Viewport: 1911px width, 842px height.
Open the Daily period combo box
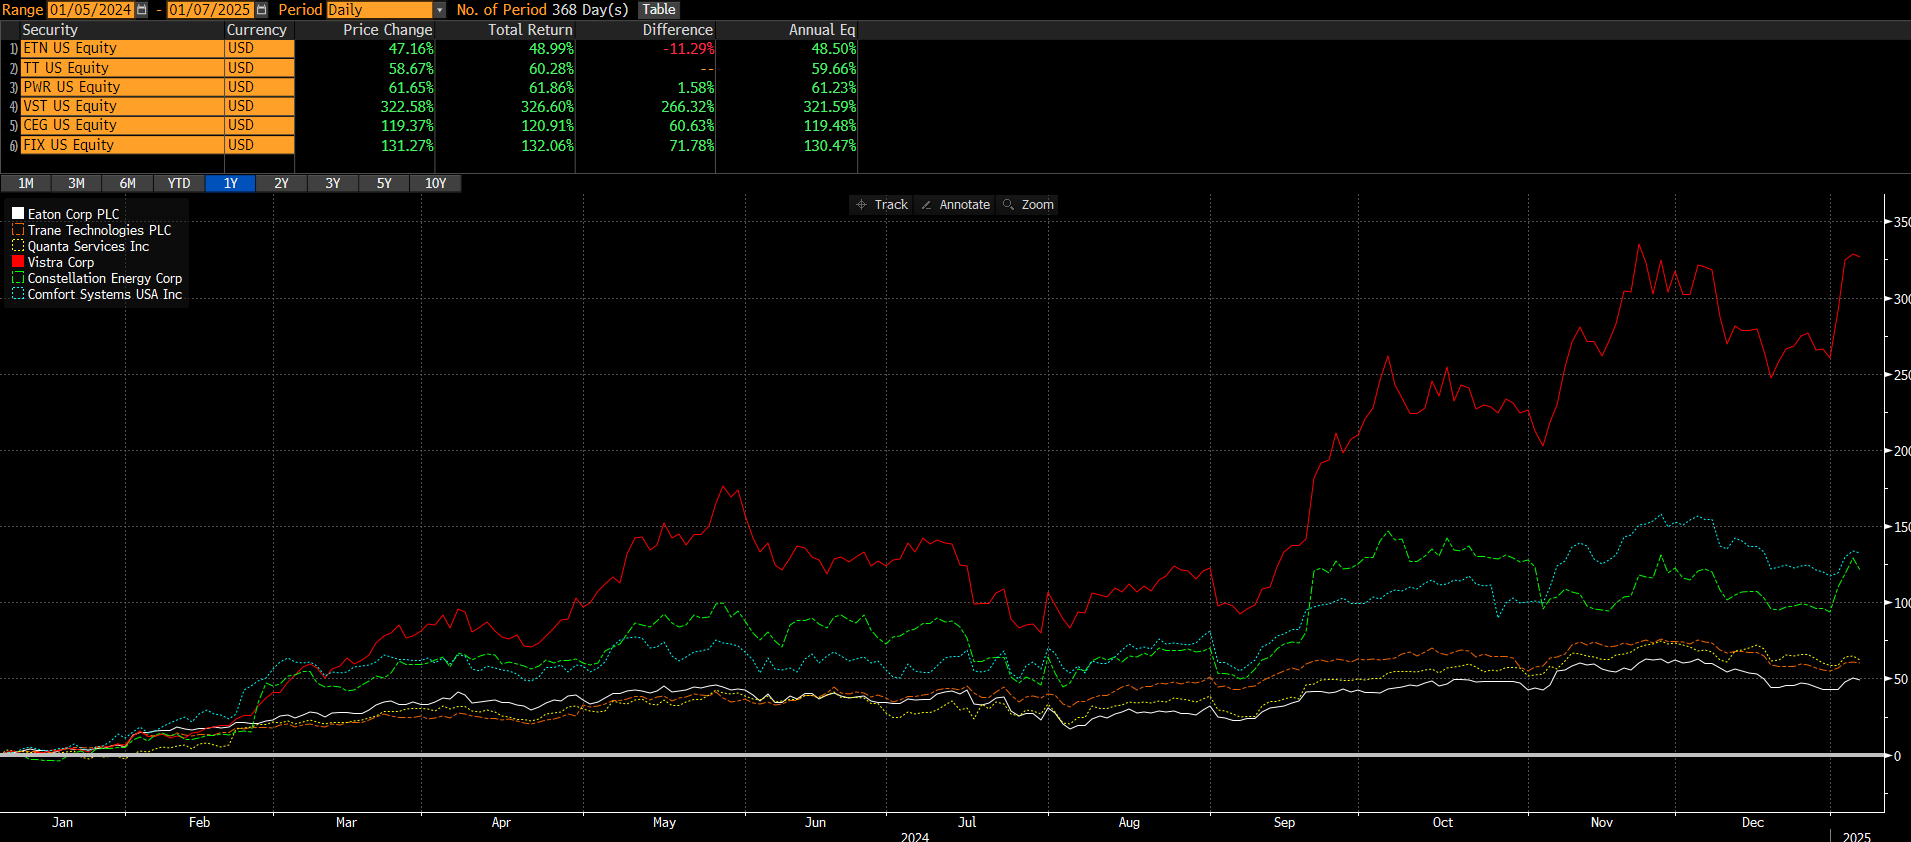379,10
